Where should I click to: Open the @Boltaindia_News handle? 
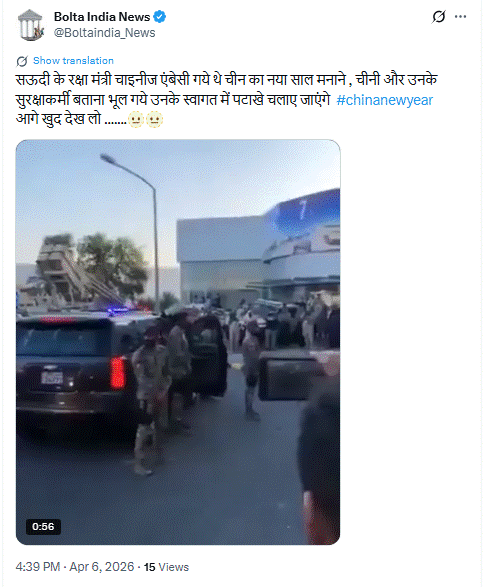coord(104,33)
